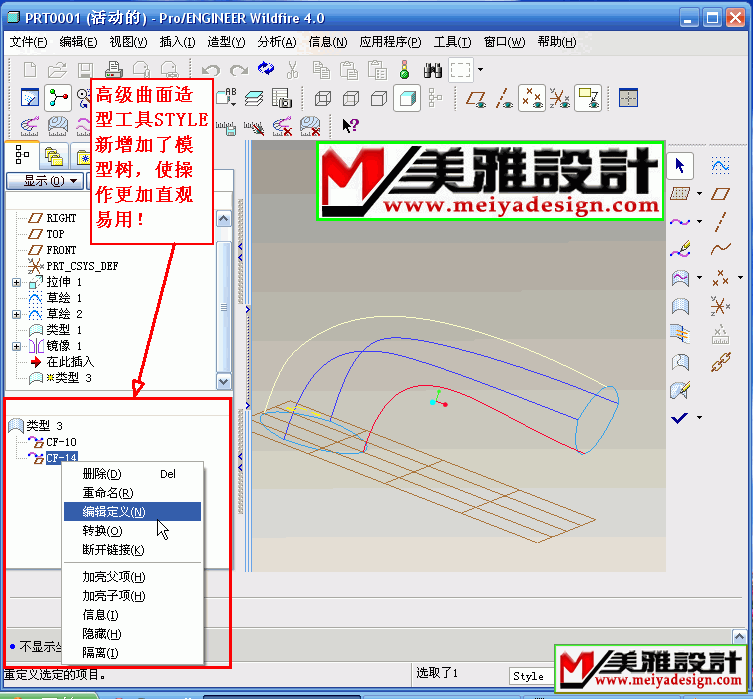
Task: Open dropdown arrow next to active plane icon
Action: tap(699, 193)
